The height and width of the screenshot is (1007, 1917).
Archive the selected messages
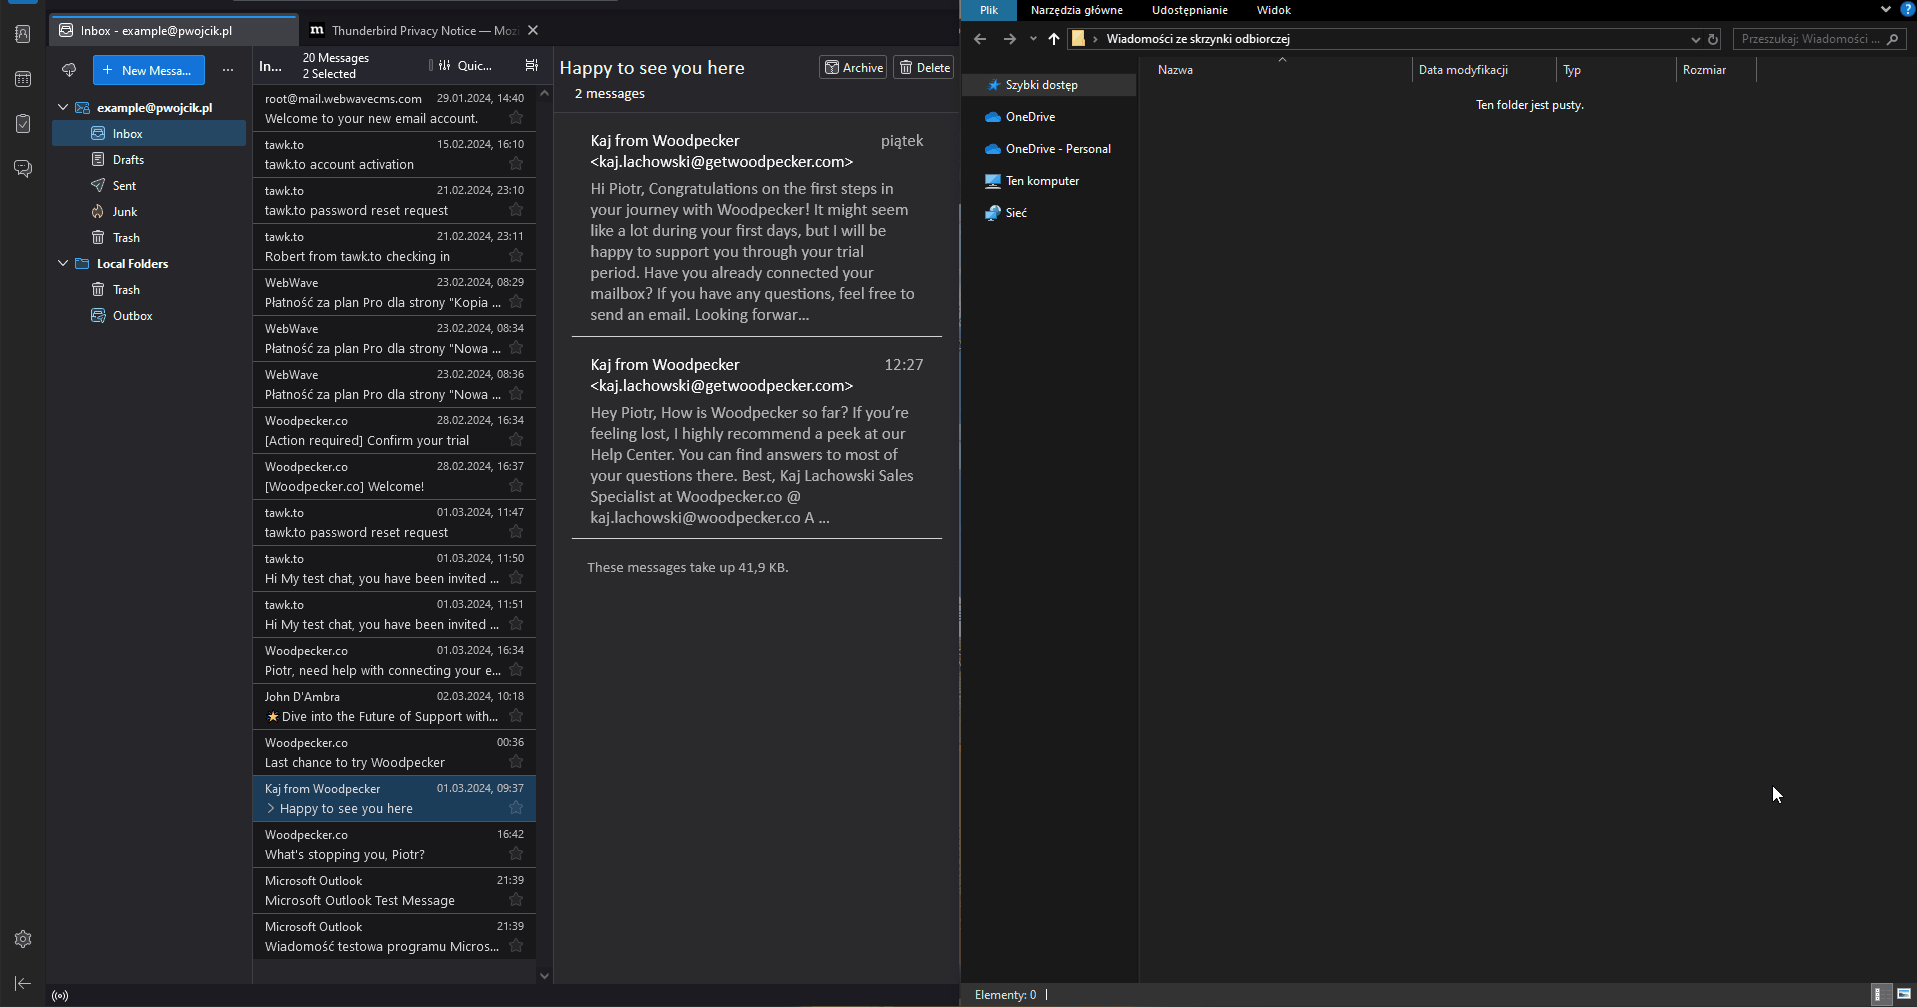853,67
